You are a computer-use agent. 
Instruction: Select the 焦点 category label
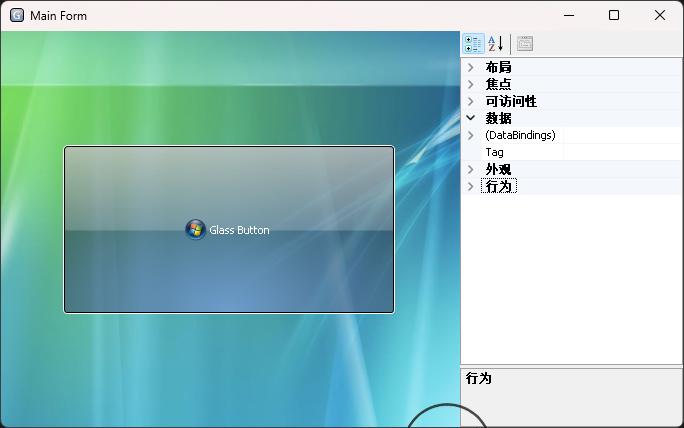[x=498, y=84]
